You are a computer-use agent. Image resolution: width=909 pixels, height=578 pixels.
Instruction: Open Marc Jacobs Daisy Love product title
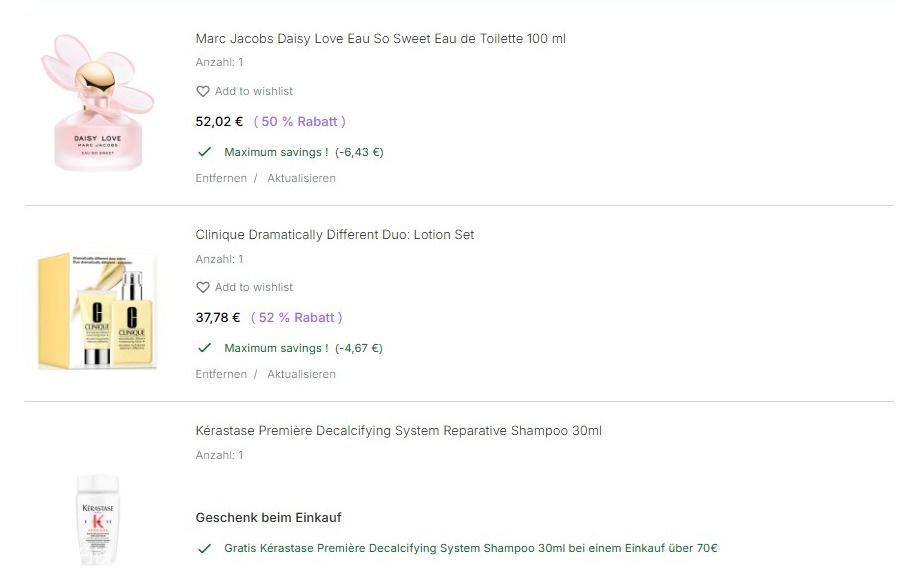coord(380,39)
